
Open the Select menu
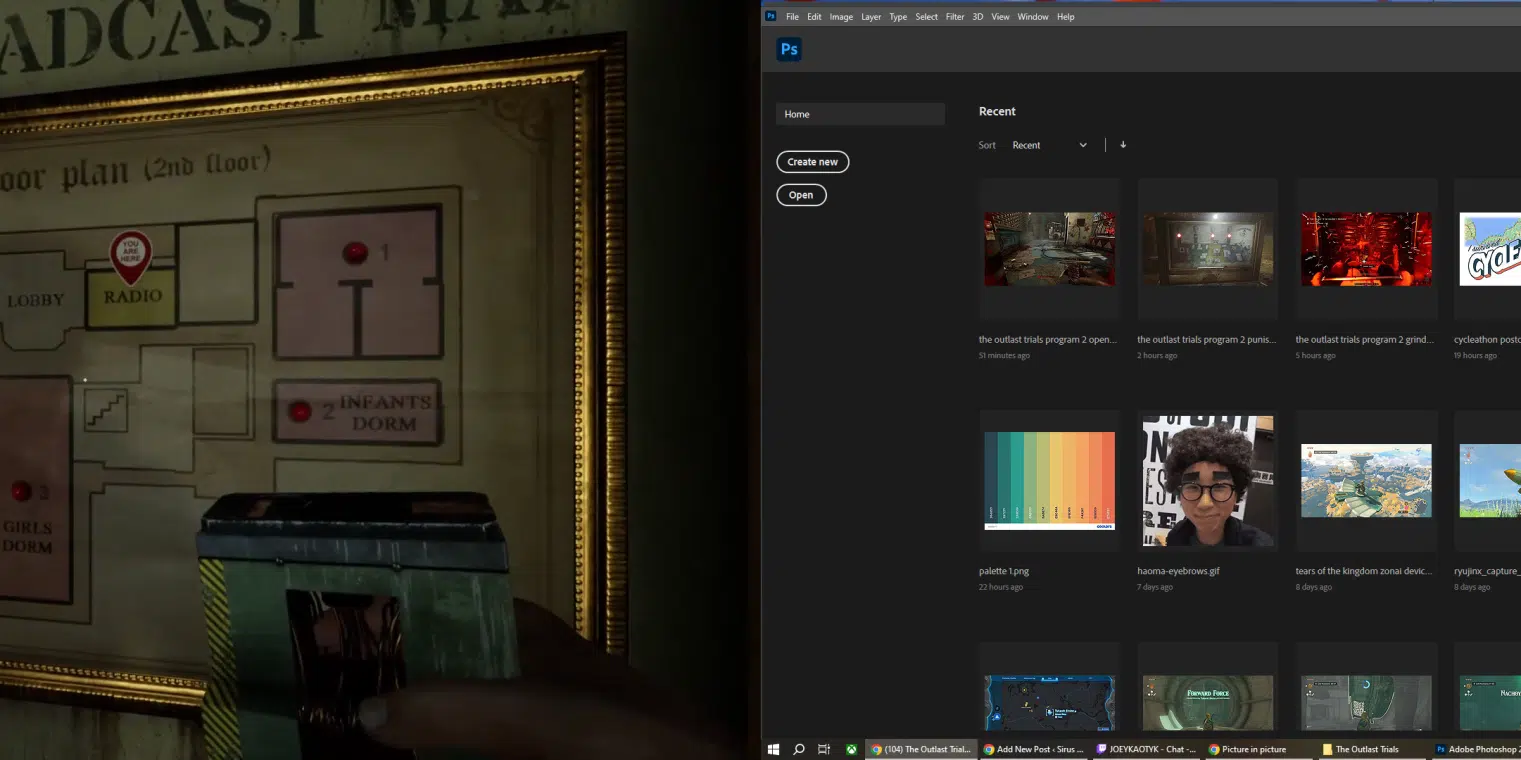point(927,17)
